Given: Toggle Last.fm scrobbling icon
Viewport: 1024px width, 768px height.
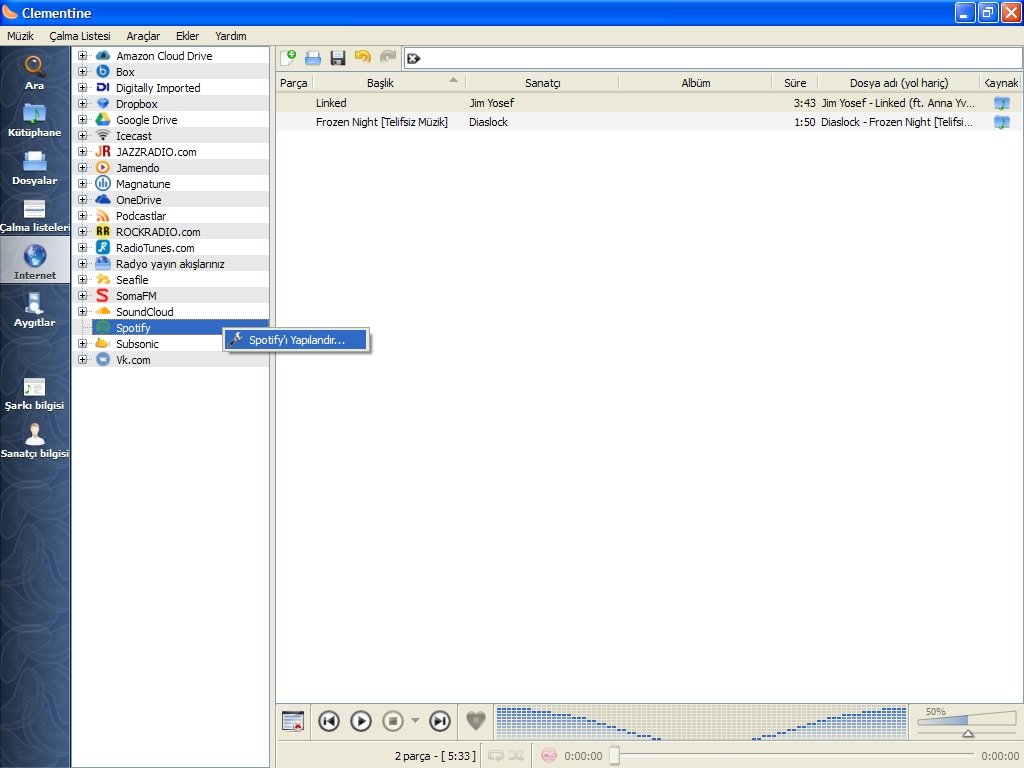Looking at the screenshot, I should coord(549,756).
